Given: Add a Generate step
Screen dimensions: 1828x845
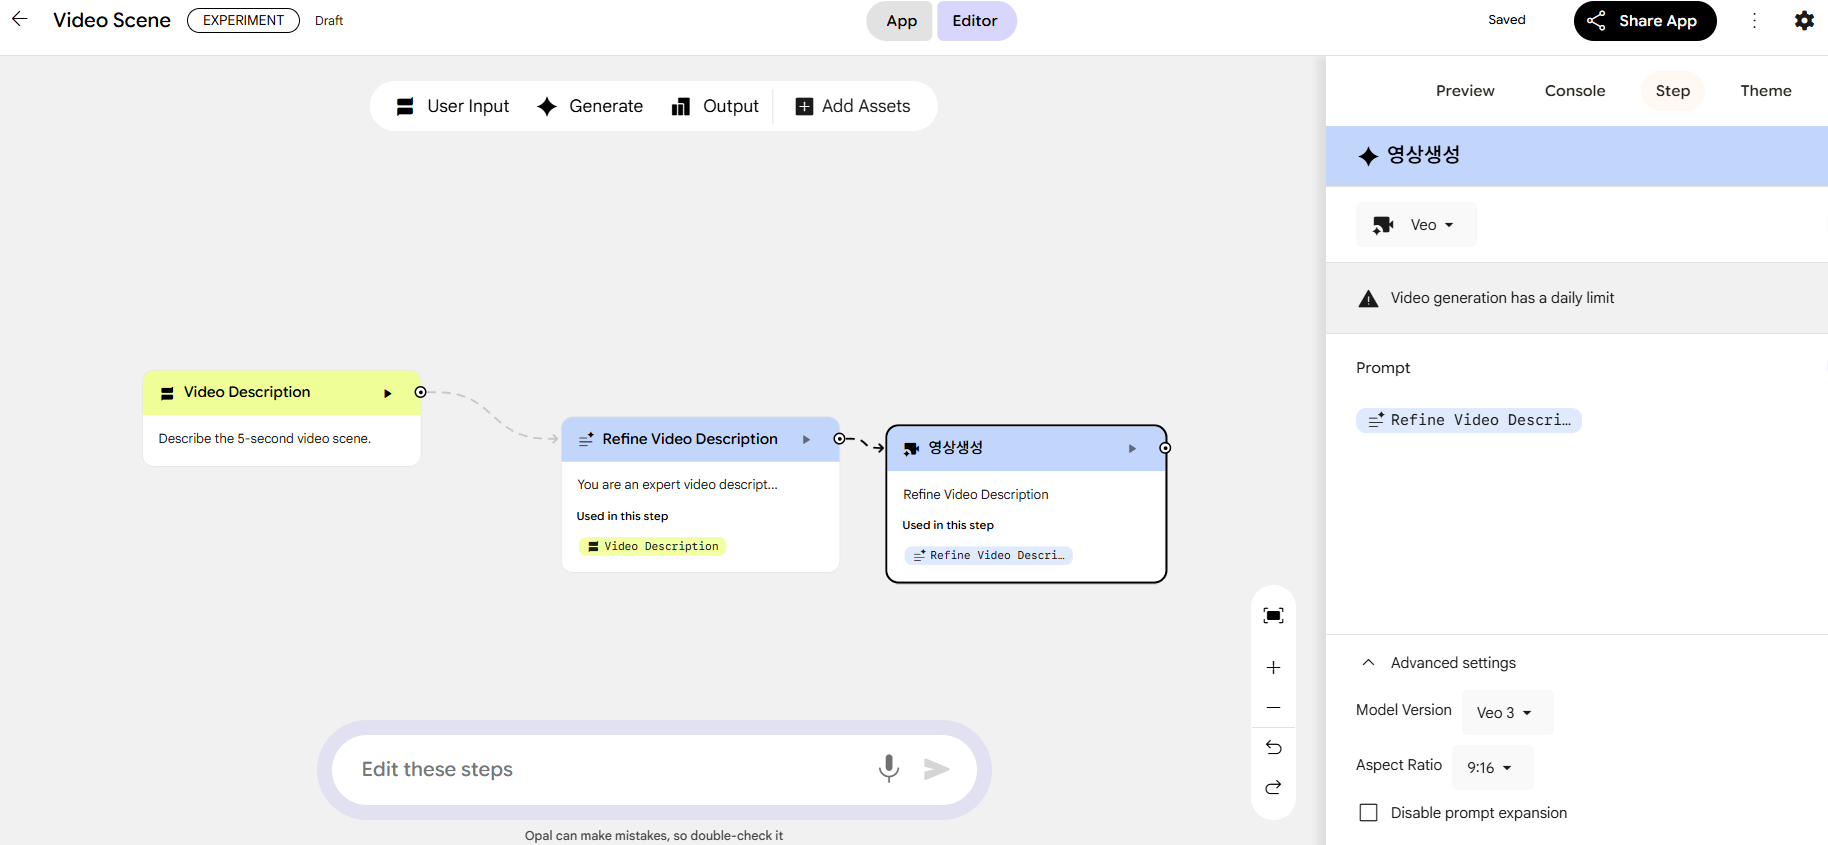Looking at the screenshot, I should 591,106.
